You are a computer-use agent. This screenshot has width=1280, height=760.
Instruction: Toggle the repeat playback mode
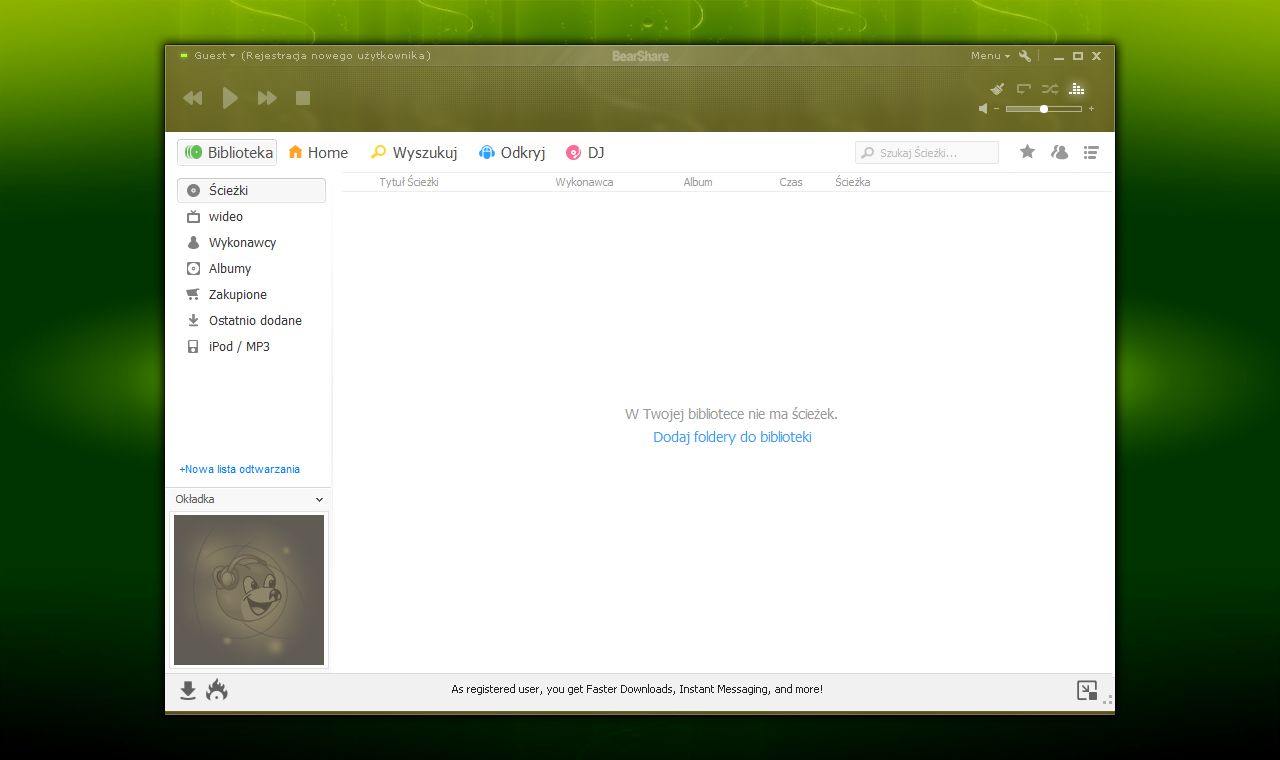(1023, 89)
